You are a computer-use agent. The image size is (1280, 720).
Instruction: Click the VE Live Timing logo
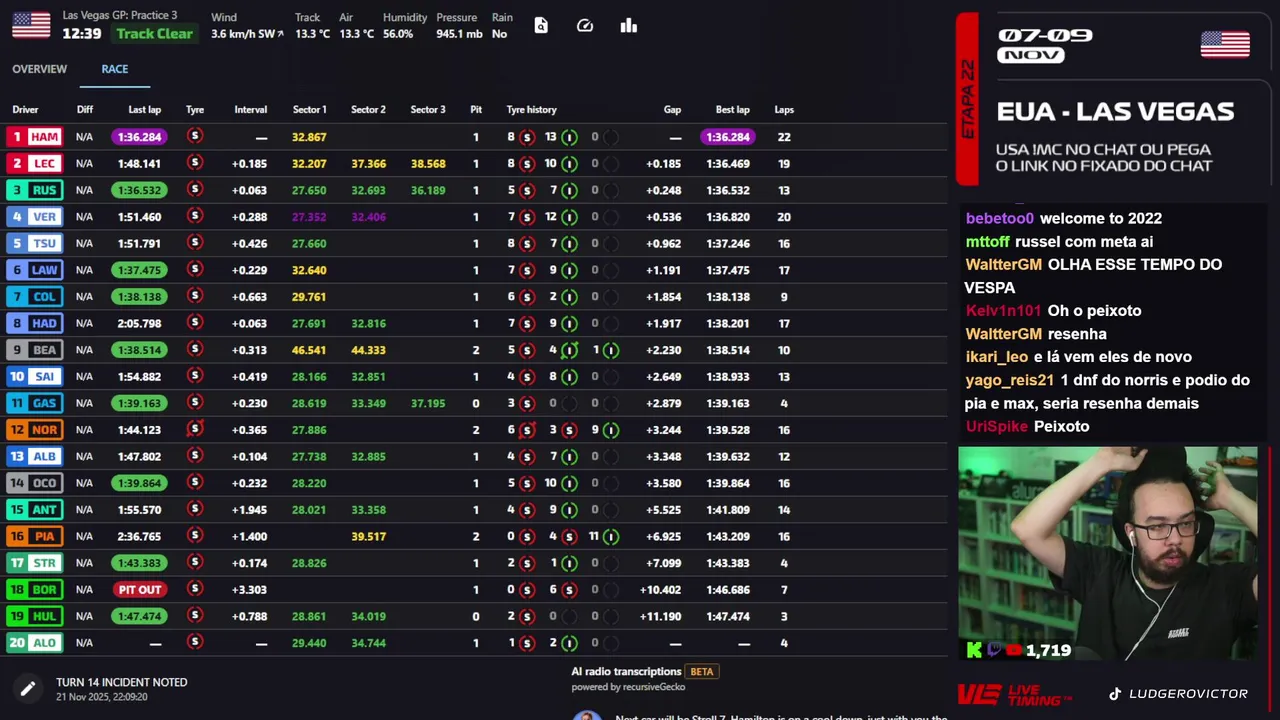(1014, 694)
